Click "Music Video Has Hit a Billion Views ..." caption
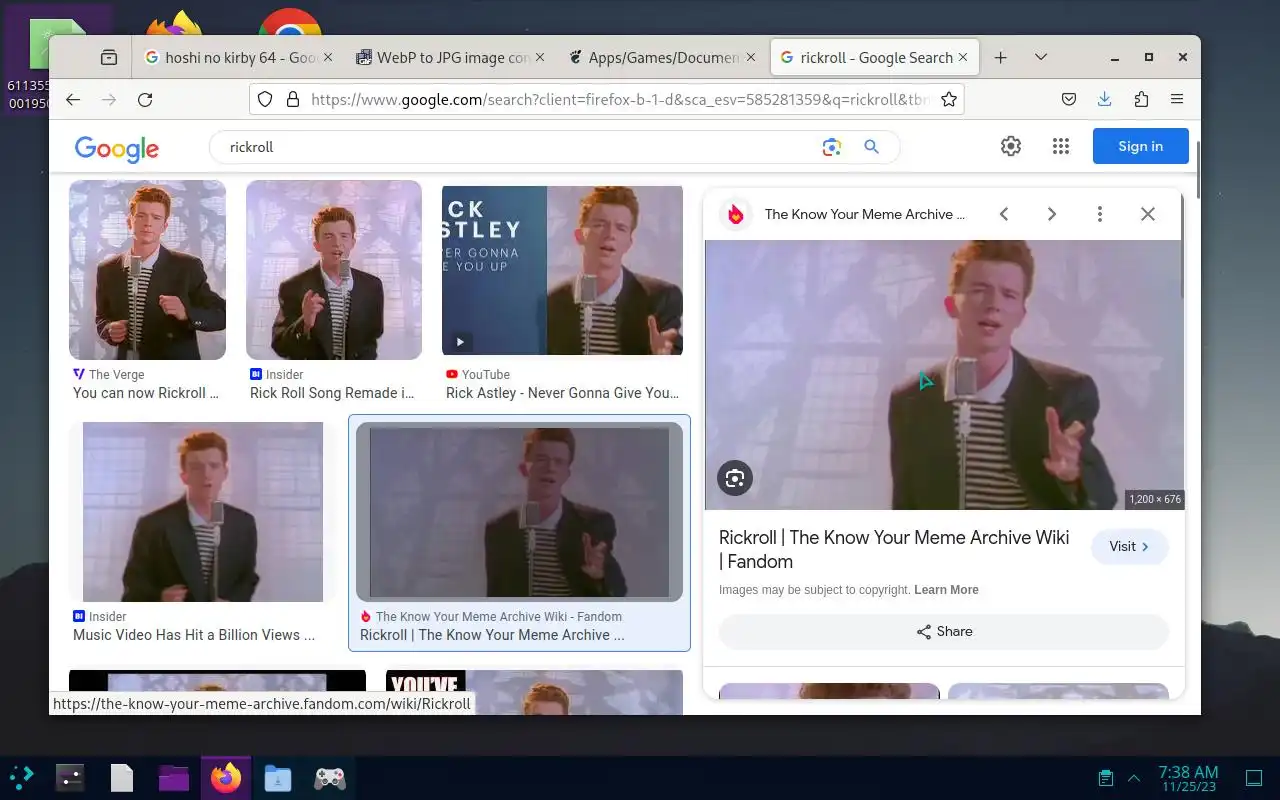Screen dimensions: 1280x800 tap(194, 635)
